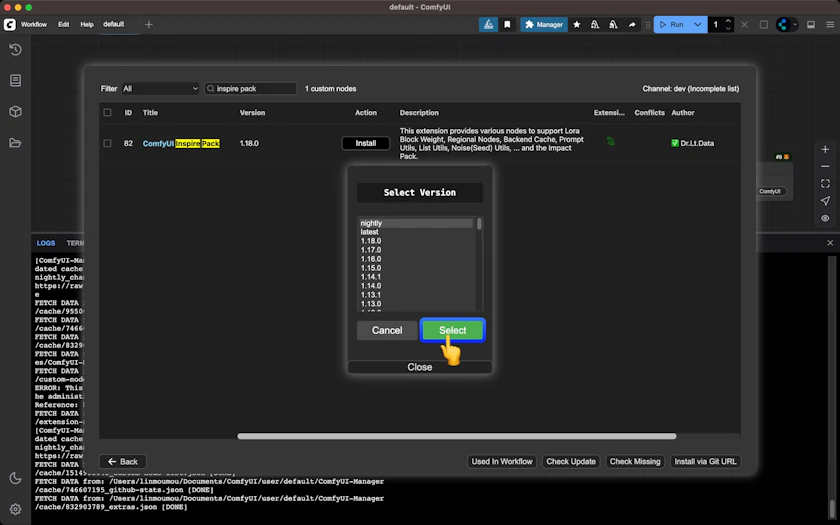The height and width of the screenshot is (525, 840).
Task: Select nightly in the version list
Action: pyautogui.click(x=415, y=223)
